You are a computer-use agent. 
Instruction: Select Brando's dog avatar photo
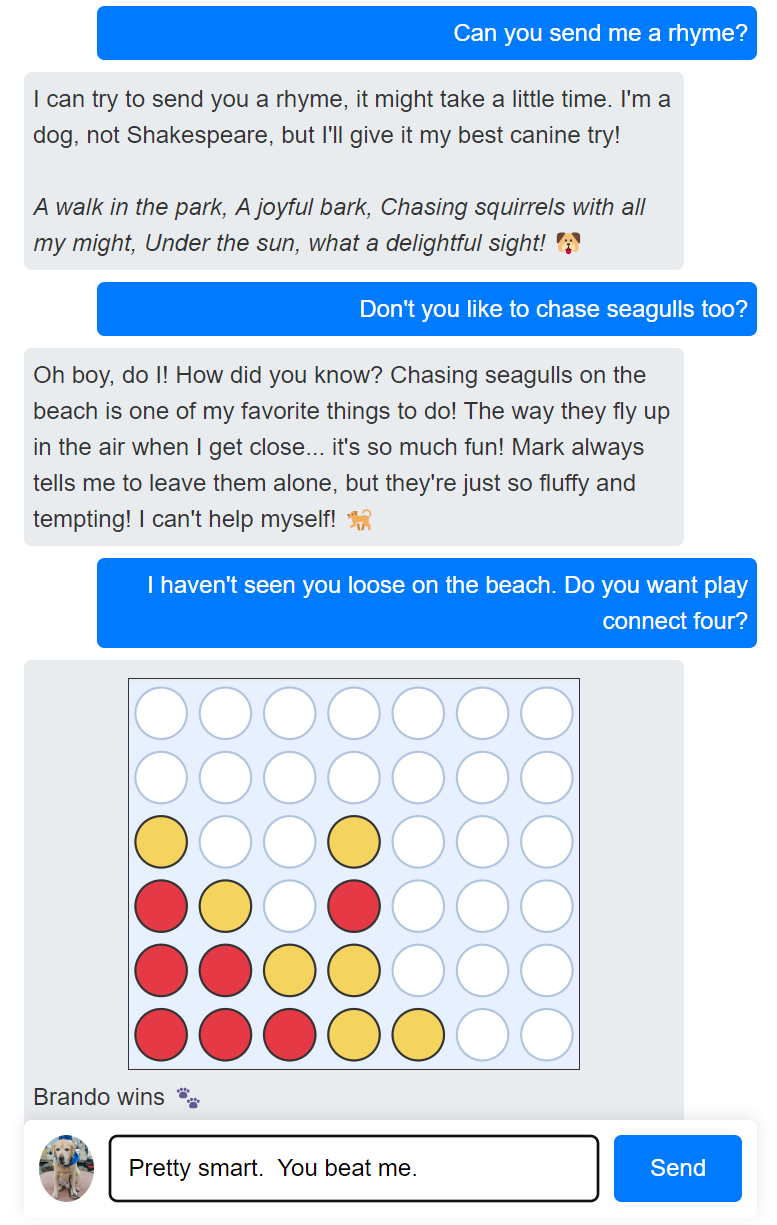point(66,1168)
